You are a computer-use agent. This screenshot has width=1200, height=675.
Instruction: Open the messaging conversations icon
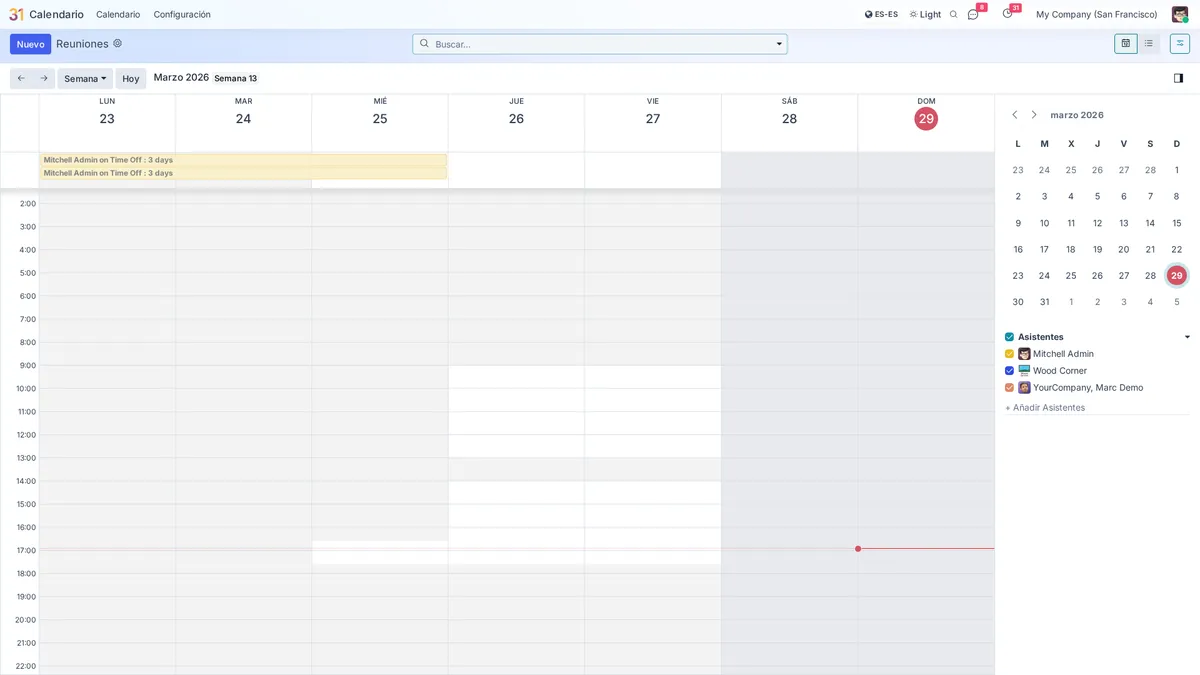click(972, 13)
